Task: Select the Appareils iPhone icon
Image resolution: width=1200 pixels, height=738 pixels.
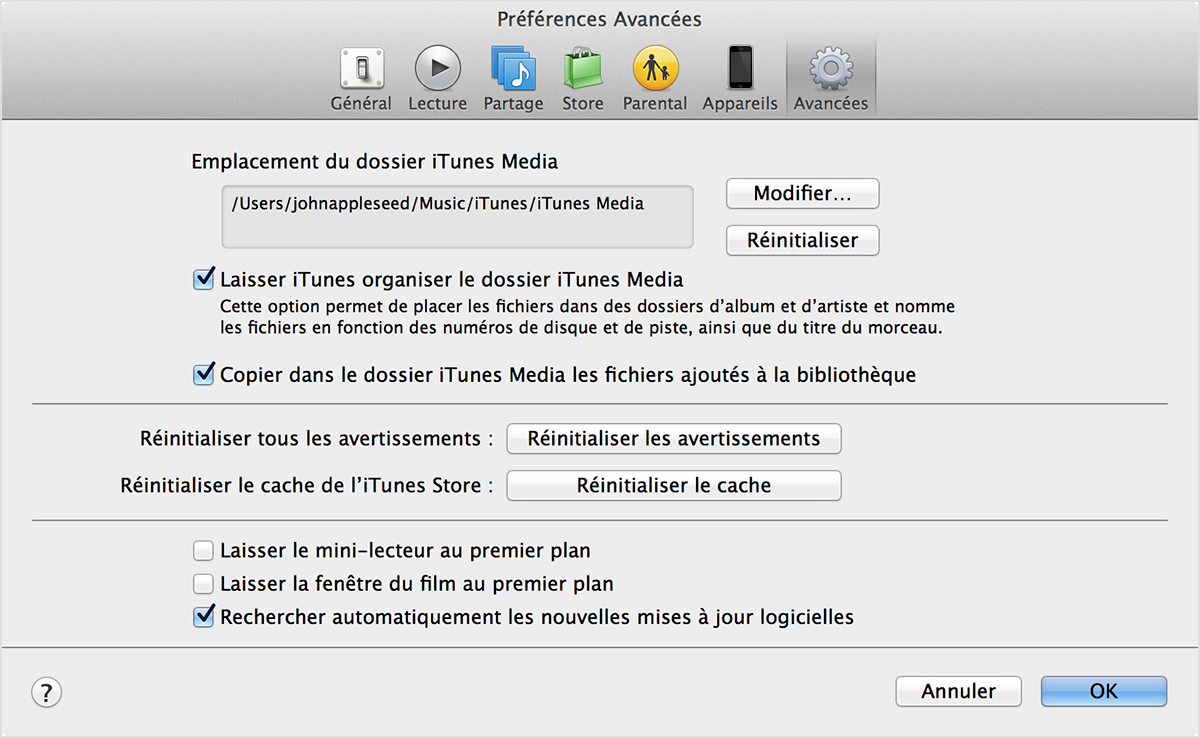Action: click(x=740, y=70)
